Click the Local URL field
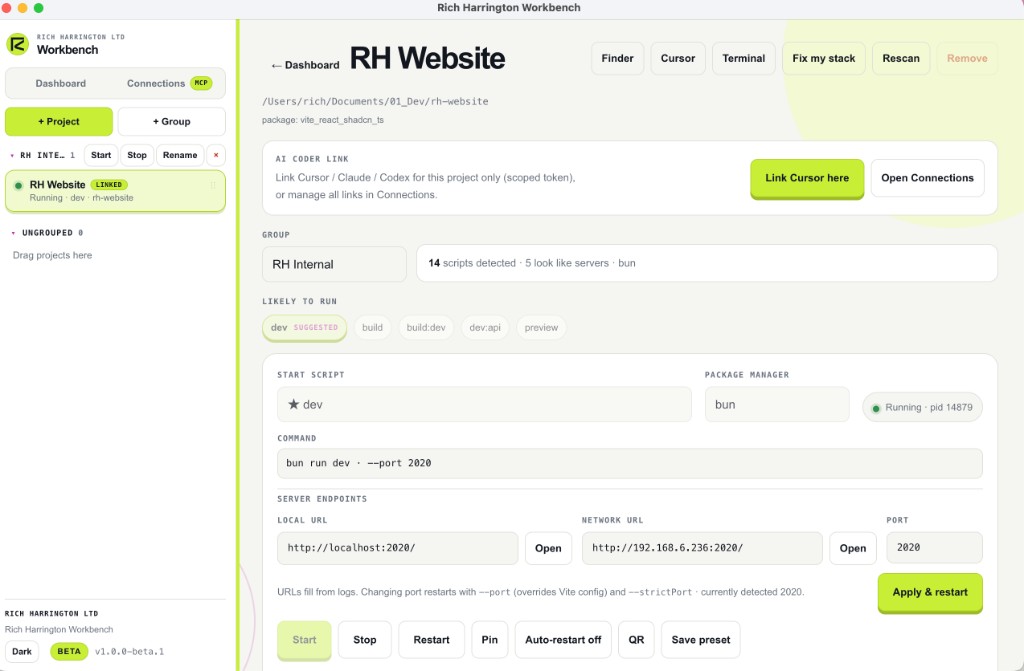Screen dimensions: 1024x671 [398, 548]
